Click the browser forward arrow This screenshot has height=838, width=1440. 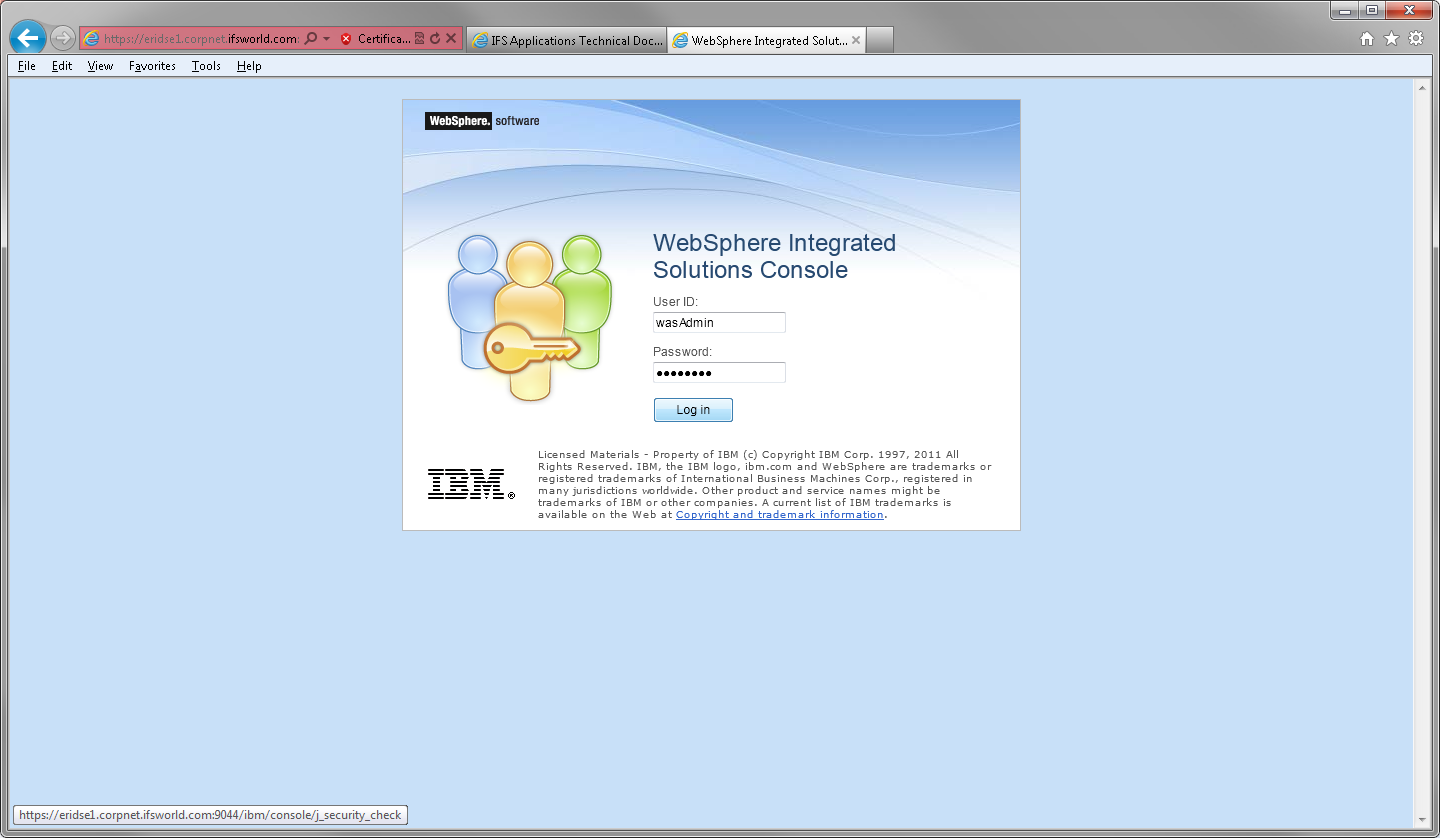[x=63, y=38]
